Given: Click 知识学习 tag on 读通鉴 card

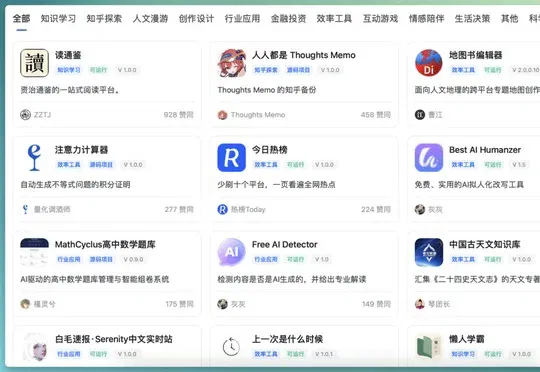Looking at the screenshot, I should tap(69, 70).
